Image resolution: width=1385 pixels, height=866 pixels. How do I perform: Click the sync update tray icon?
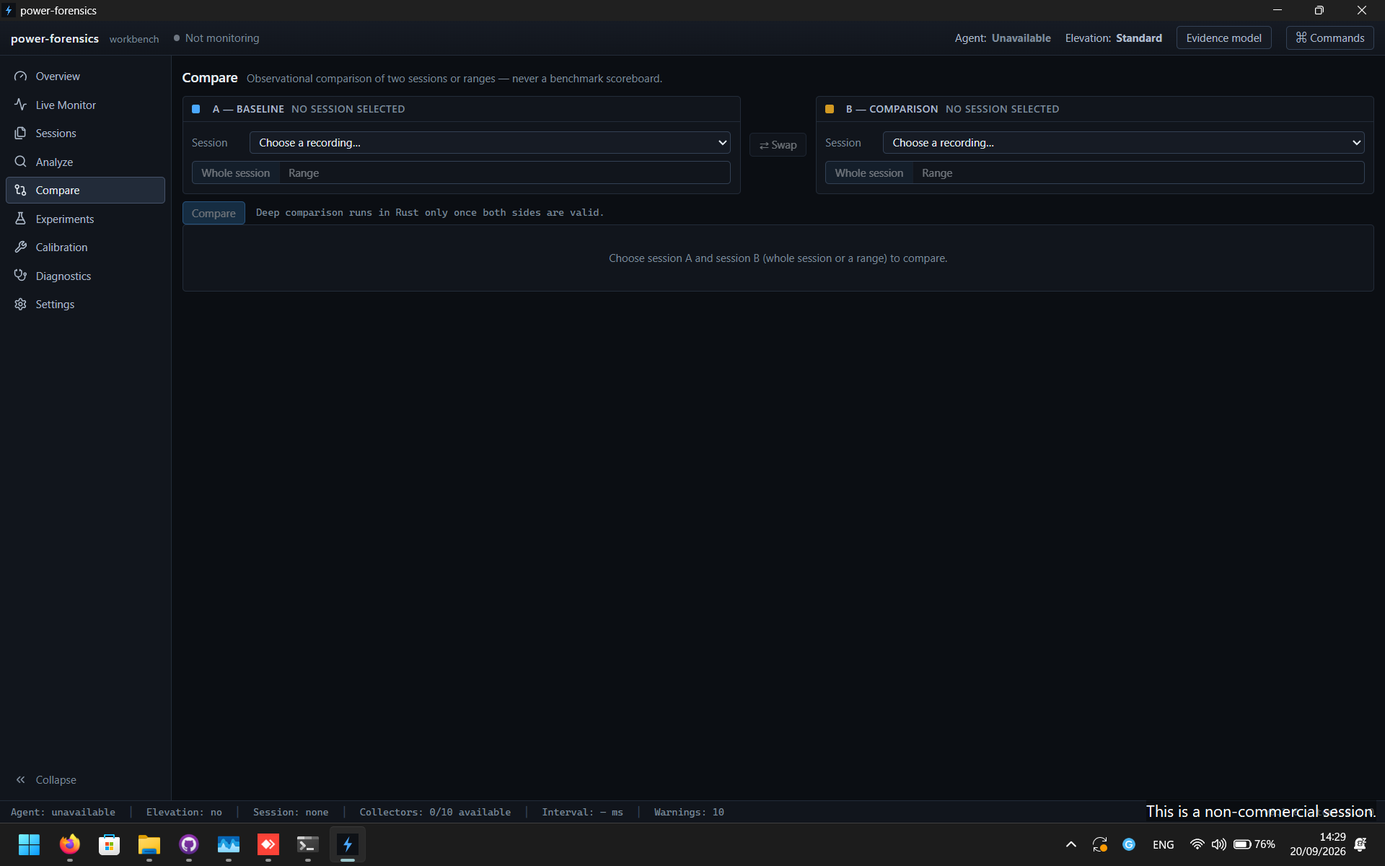point(1100,845)
